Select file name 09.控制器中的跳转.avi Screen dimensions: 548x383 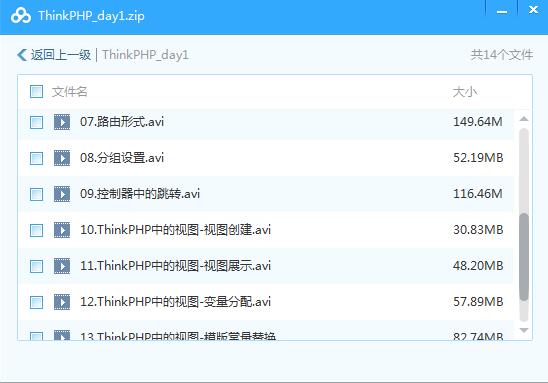coord(140,194)
